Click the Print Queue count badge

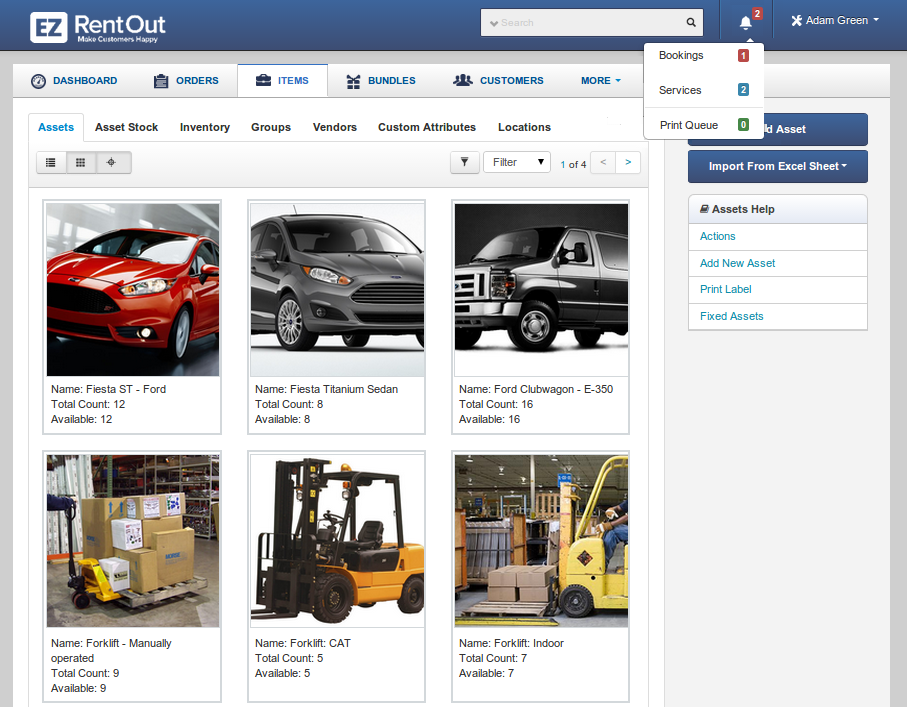(743, 124)
